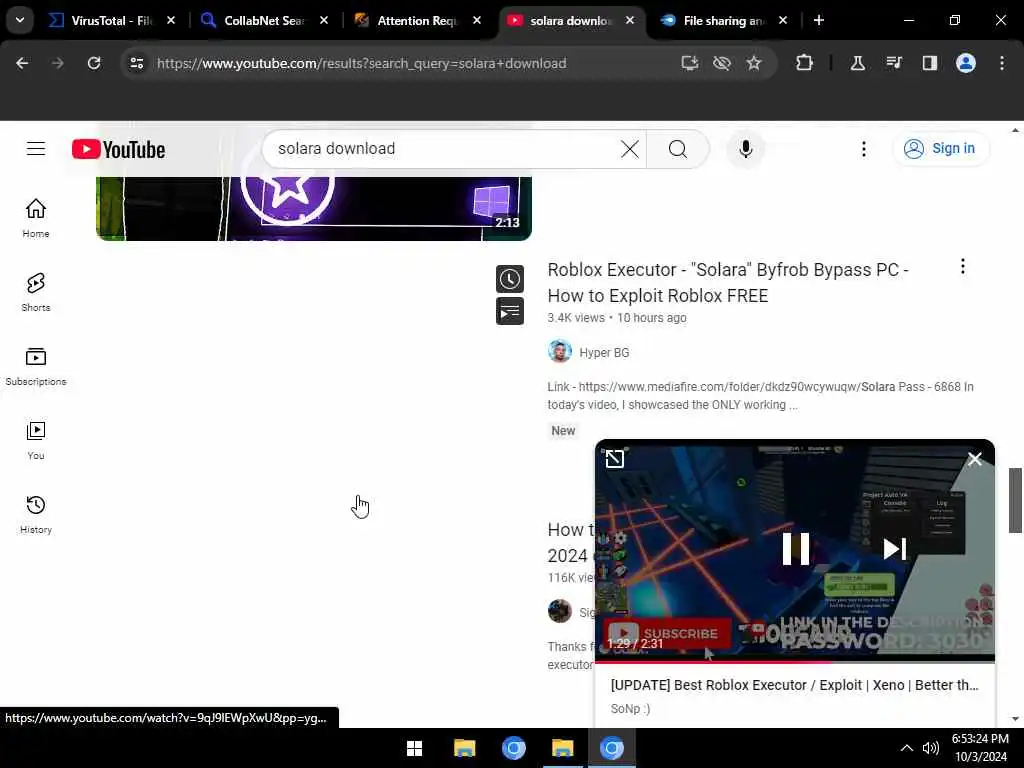Click the SoNp :) channel name

(630, 709)
